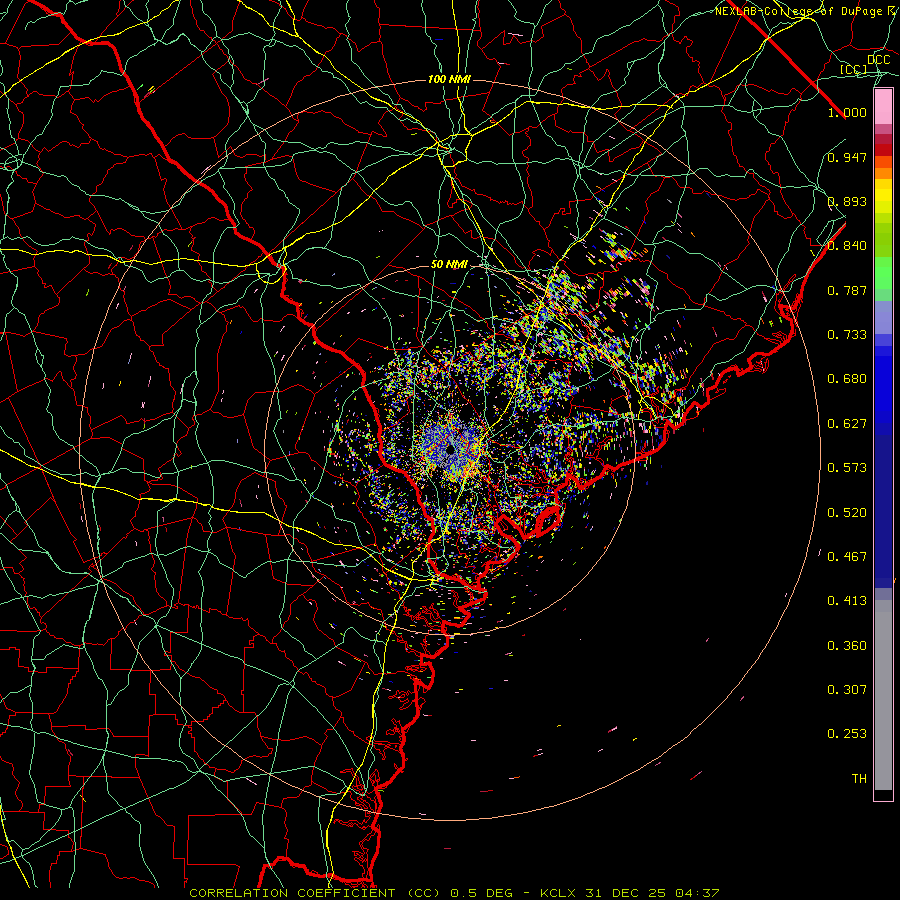This screenshot has height=900, width=900.
Task: Click the 0.840 scale value
Action: pyautogui.click(x=847, y=246)
